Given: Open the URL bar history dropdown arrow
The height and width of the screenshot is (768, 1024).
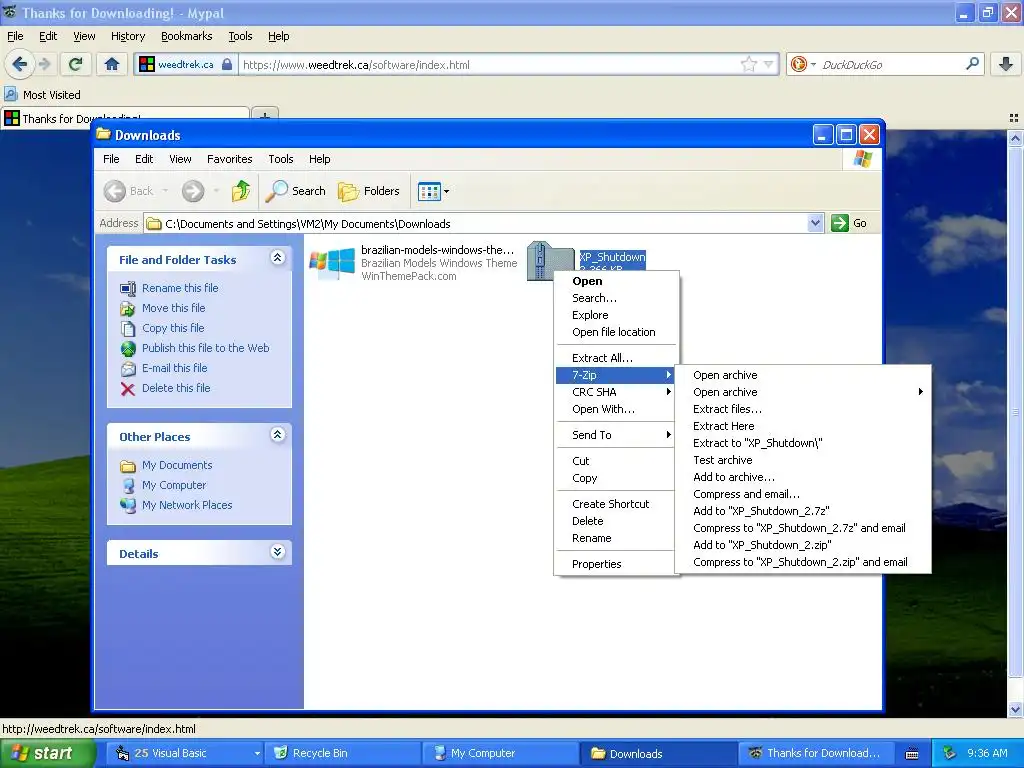Looking at the screenshot, I should [x=769, y=64].
